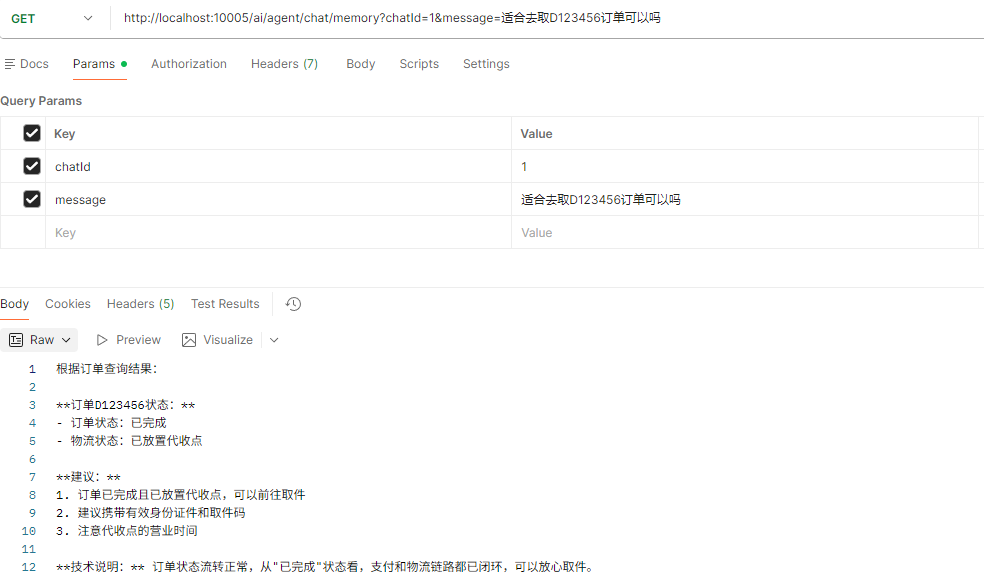Viewport: 984px width, 580px height.
Task: Open the Visualize options chevron
Action: point(274,340)
